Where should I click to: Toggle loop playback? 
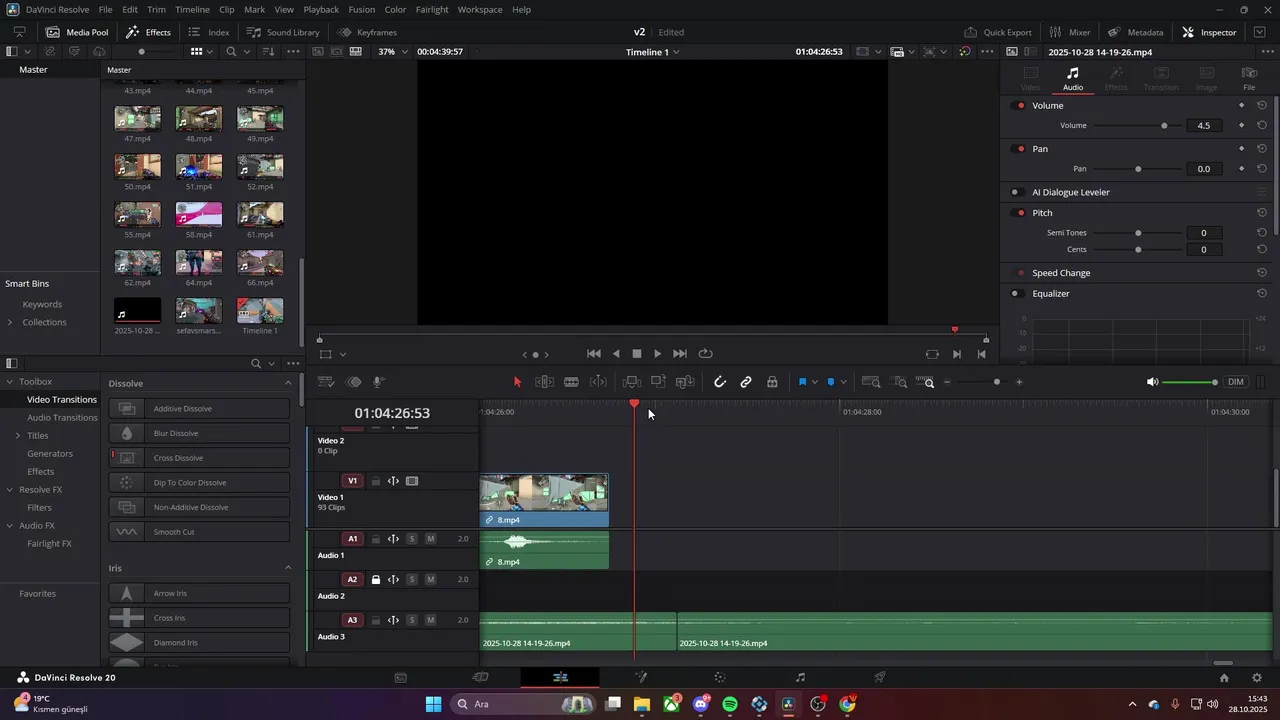click(x=706, y=354)
